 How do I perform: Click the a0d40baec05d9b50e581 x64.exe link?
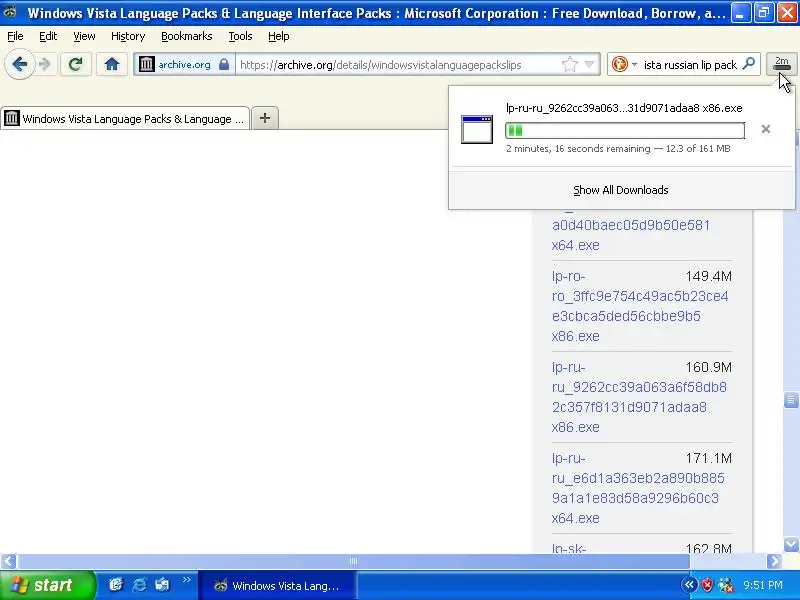tap(631, 235)
